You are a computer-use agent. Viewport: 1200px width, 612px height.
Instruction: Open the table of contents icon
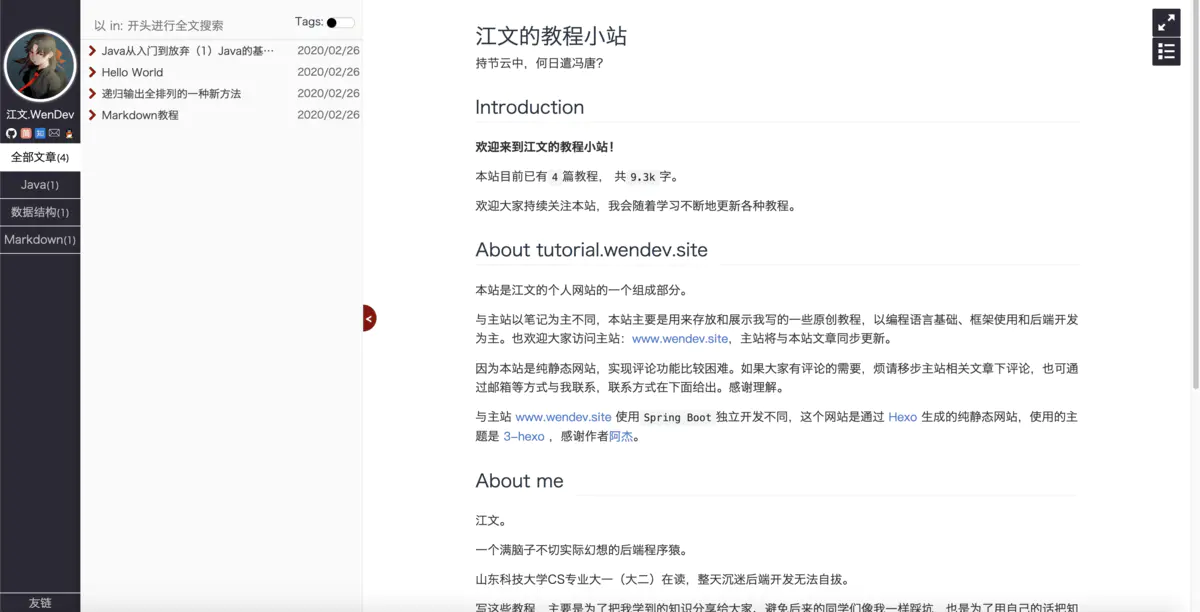(1166, 51)
